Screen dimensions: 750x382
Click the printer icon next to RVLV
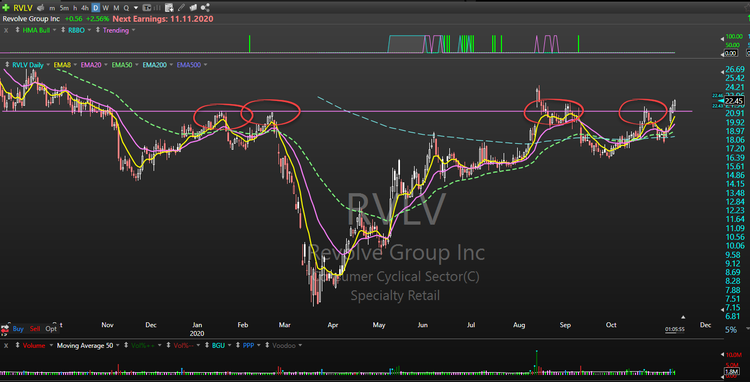point(41,8)
